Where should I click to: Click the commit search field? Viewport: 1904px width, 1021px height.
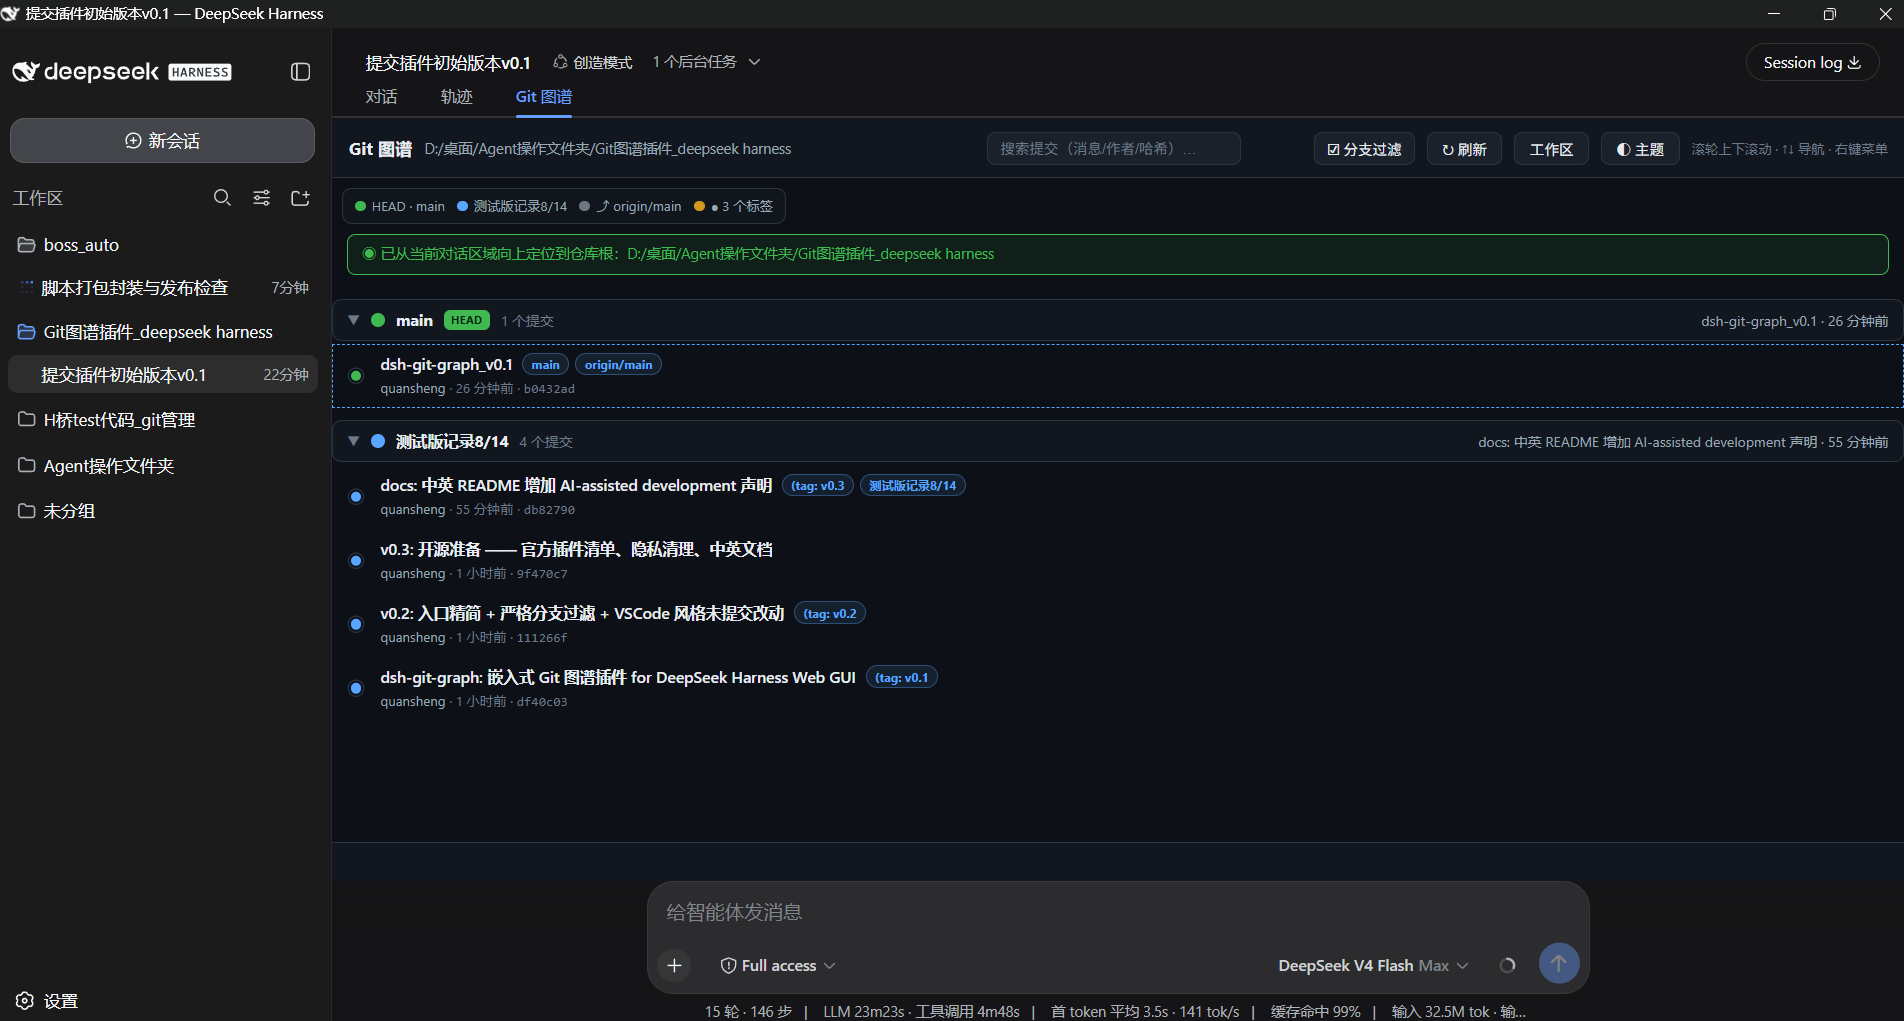click(1113, 149)
